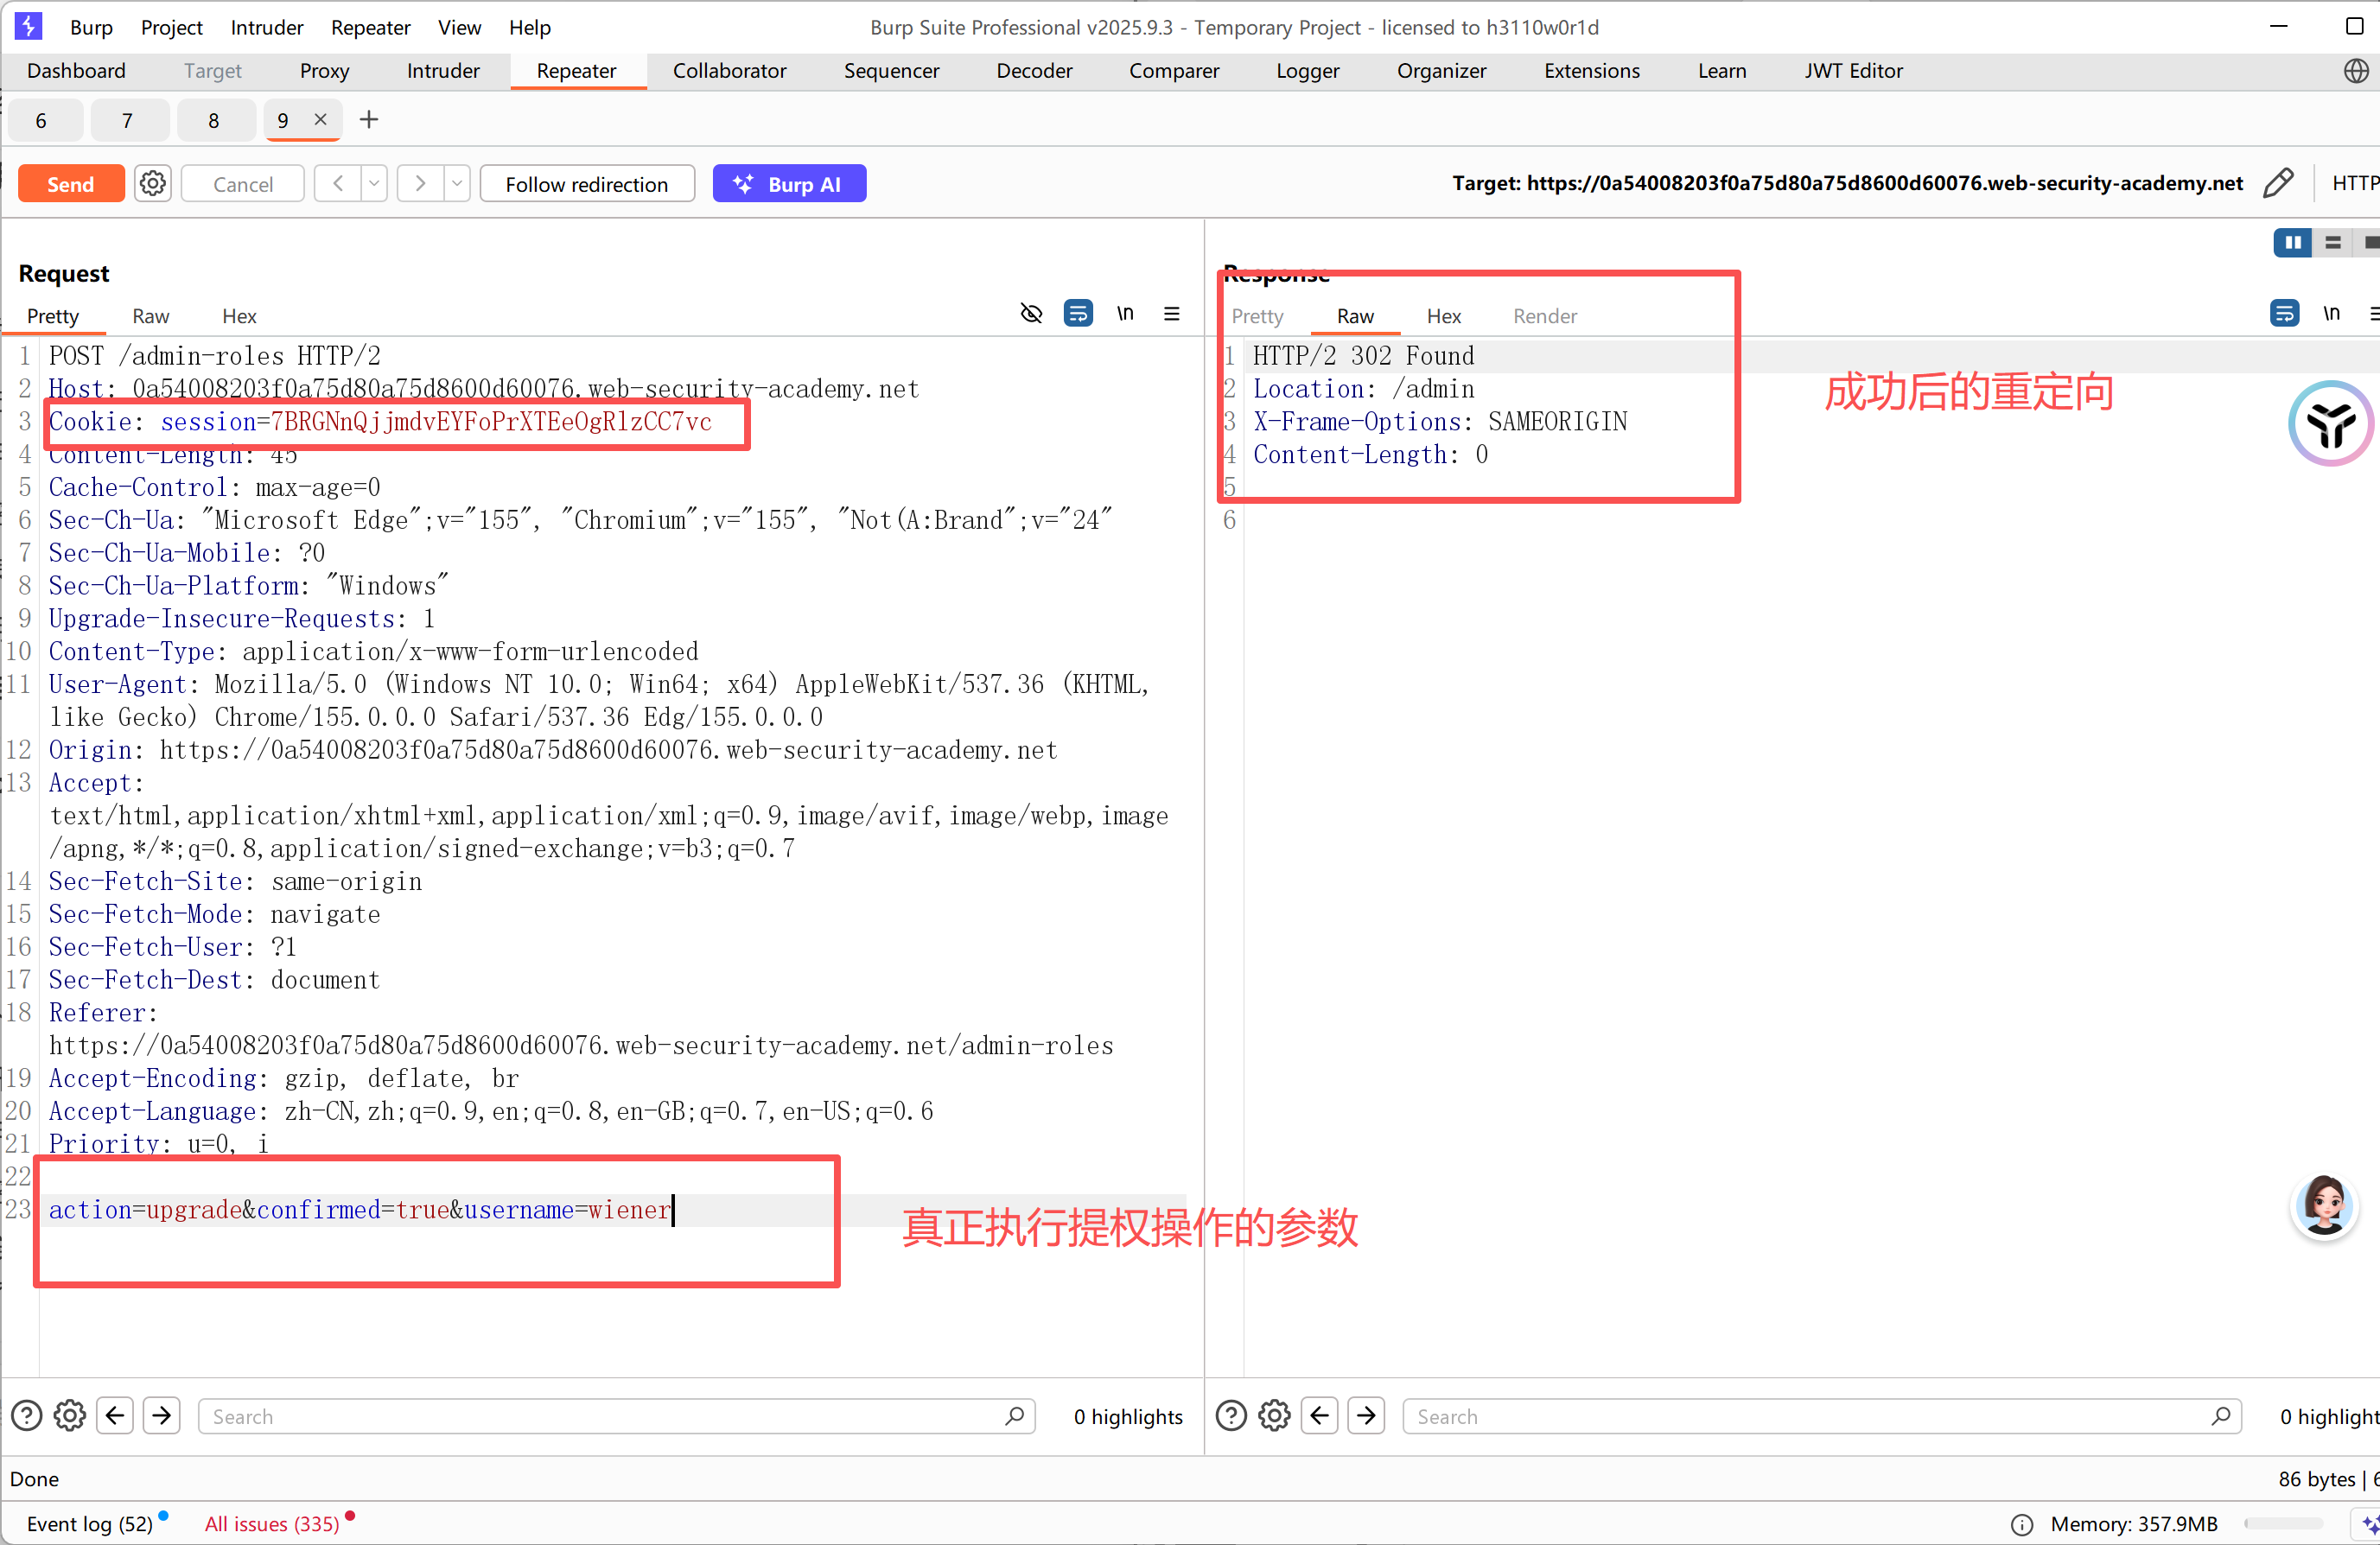The image size is (2380, 1545).
Task: Toggle \n newline display in Request
Action: tap(1126, 314)
